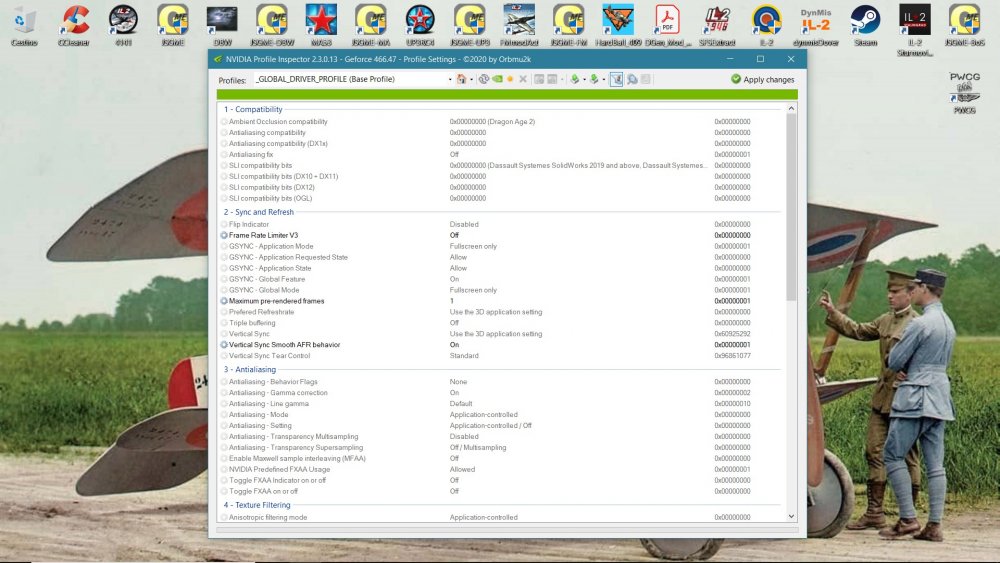The width and height of the screenshot is (1000, 563).
Task: Open the export profiles dropdown arrow
Action: point(584,80)
